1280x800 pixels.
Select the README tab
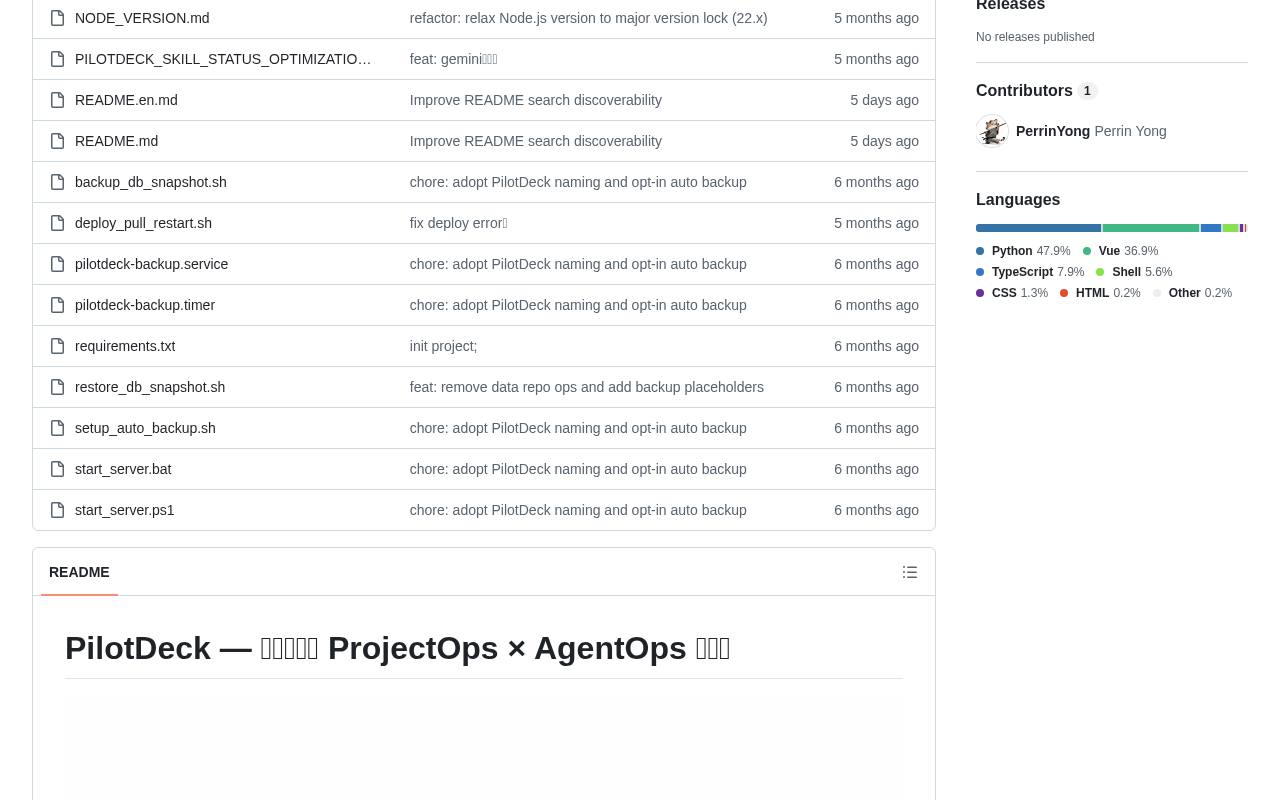79,572
